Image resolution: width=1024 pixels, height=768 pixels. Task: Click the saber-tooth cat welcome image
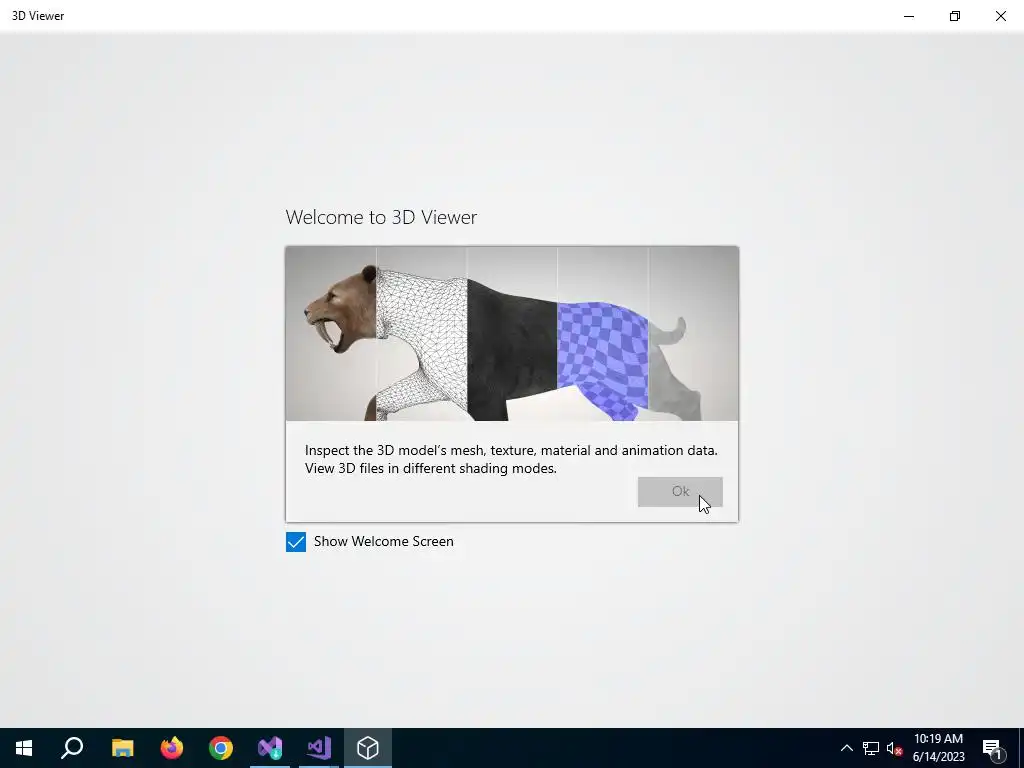[x=512, y=334]
